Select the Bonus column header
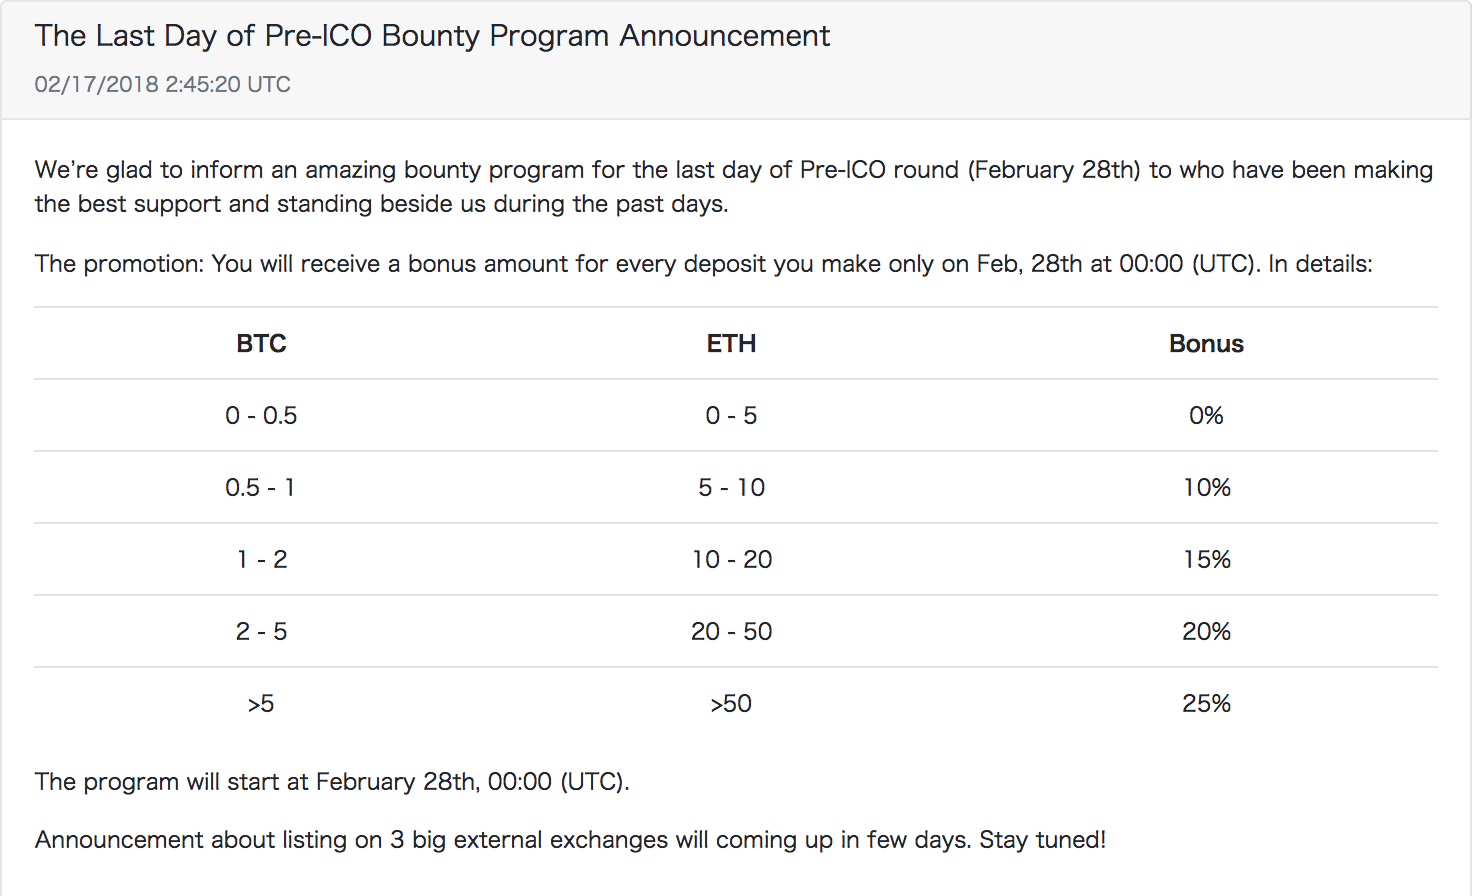Image resolution: width=1478 pixels, height=896 pixels. (1206, 344)
